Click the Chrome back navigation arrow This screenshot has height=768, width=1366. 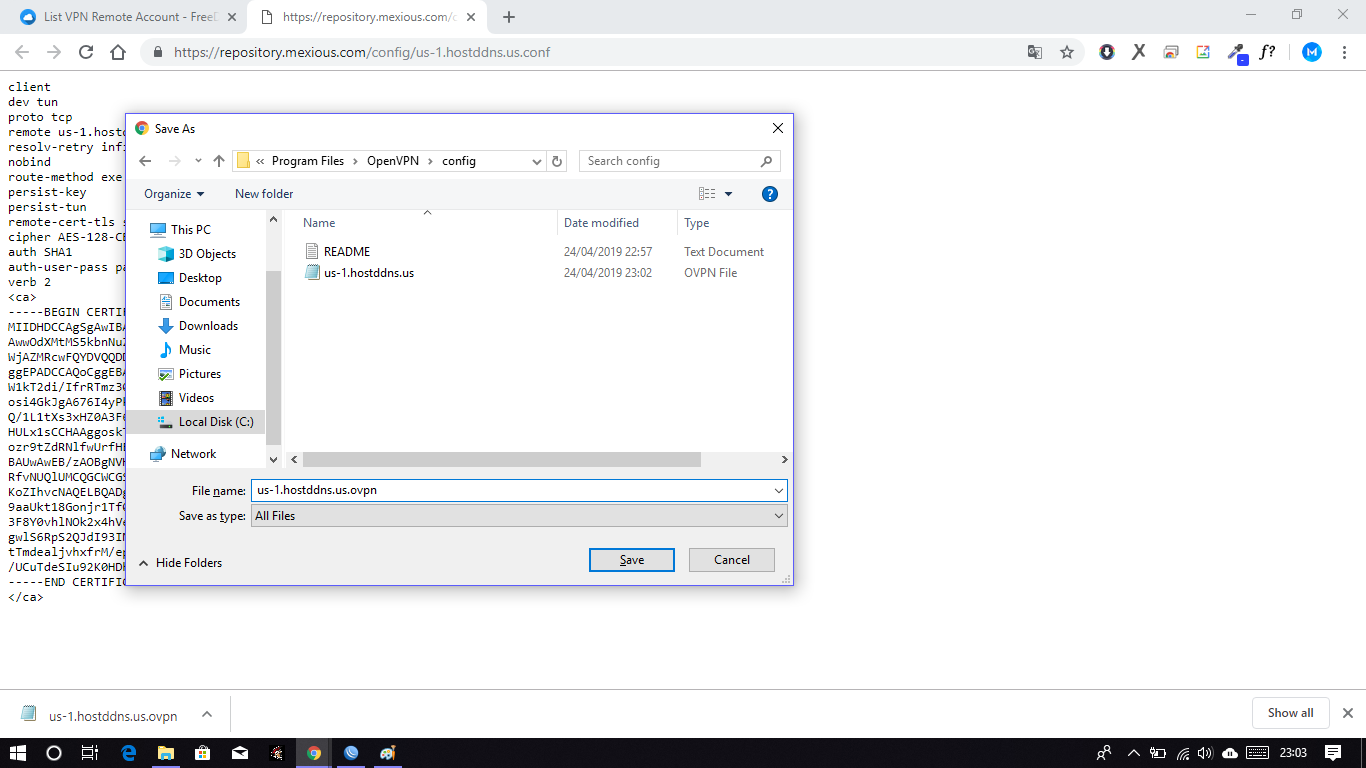(x=22, y=53)
